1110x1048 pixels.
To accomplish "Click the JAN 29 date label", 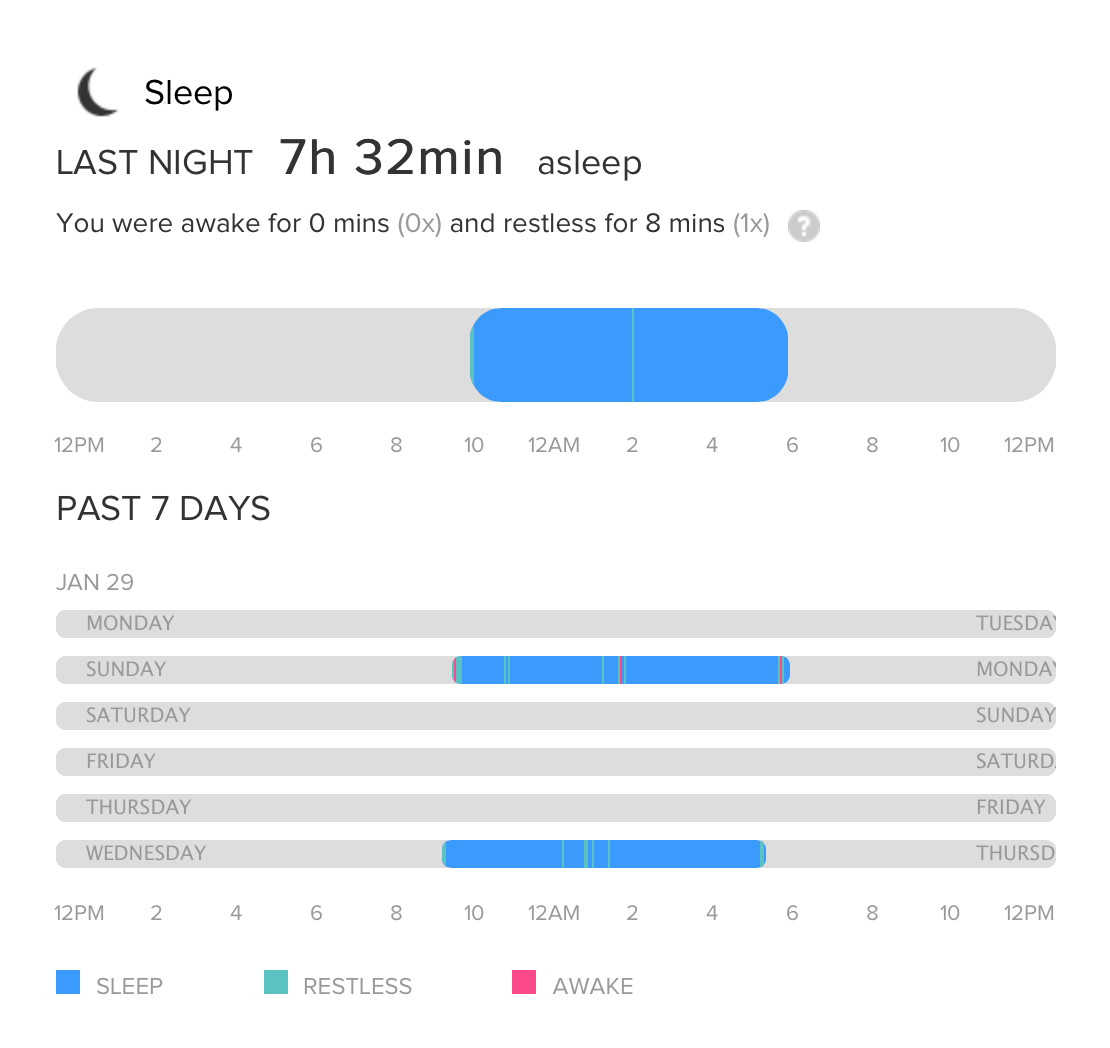I will [95, 582].
